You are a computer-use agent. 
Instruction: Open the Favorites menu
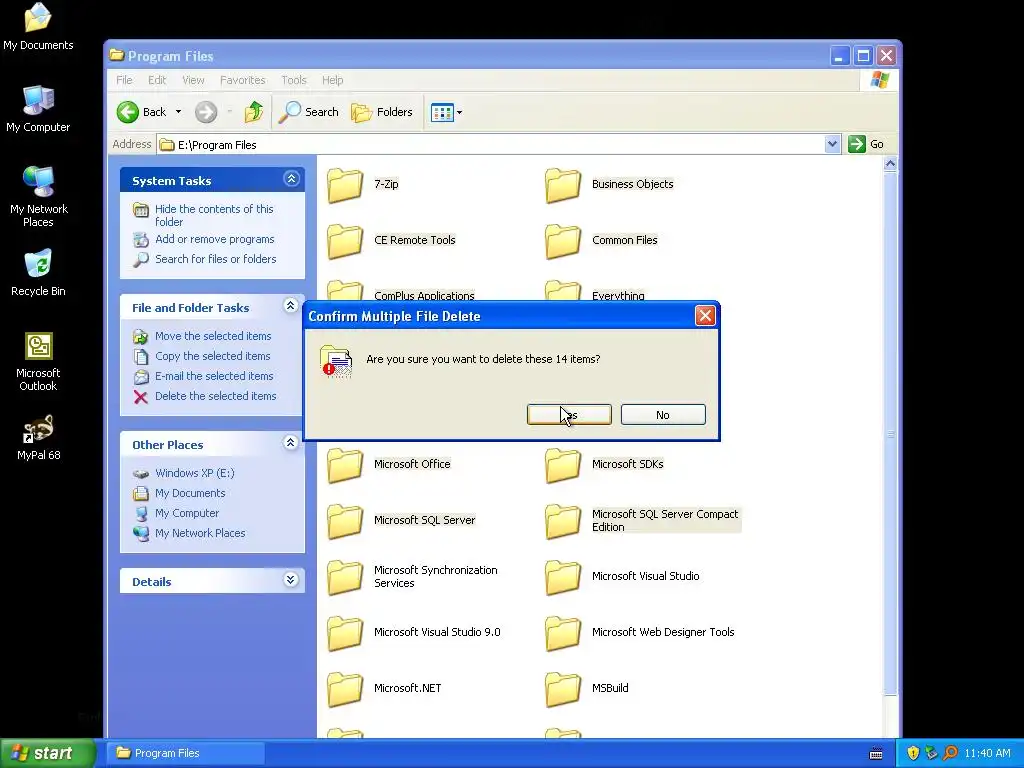tap(242, 80)
